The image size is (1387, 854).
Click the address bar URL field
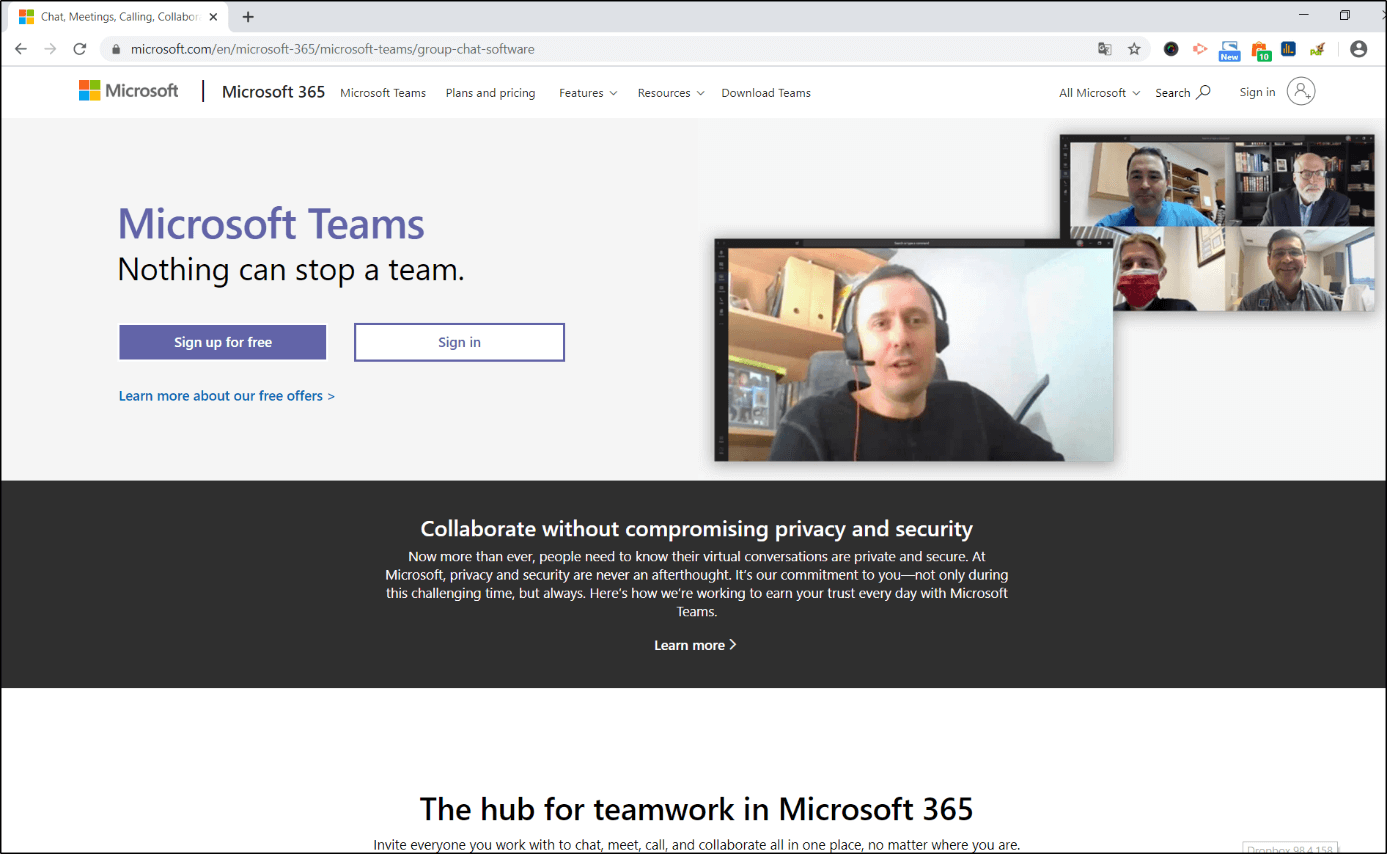click(600, 49)
